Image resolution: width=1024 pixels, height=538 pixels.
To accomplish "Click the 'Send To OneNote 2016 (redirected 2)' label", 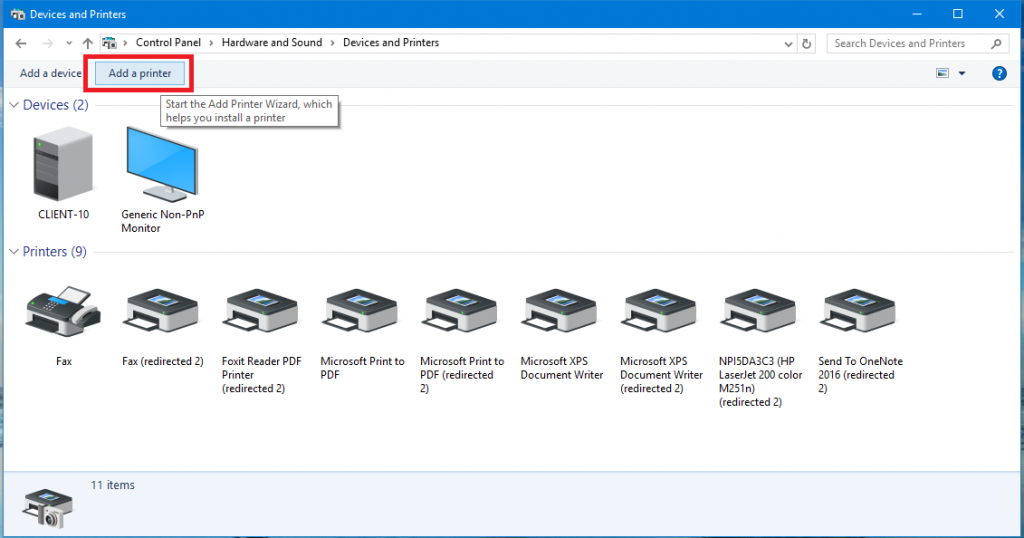I will pyautogui.click(x=860, y=375).
